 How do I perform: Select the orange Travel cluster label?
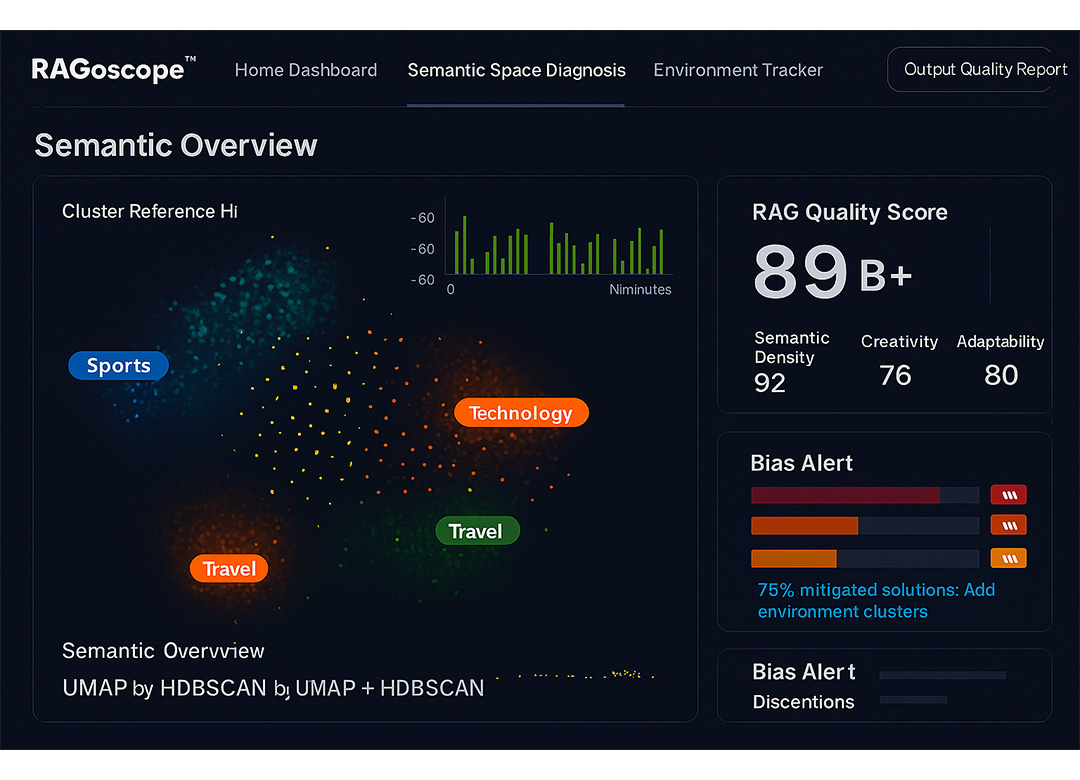pyautogui.click(x=229, y=569)
